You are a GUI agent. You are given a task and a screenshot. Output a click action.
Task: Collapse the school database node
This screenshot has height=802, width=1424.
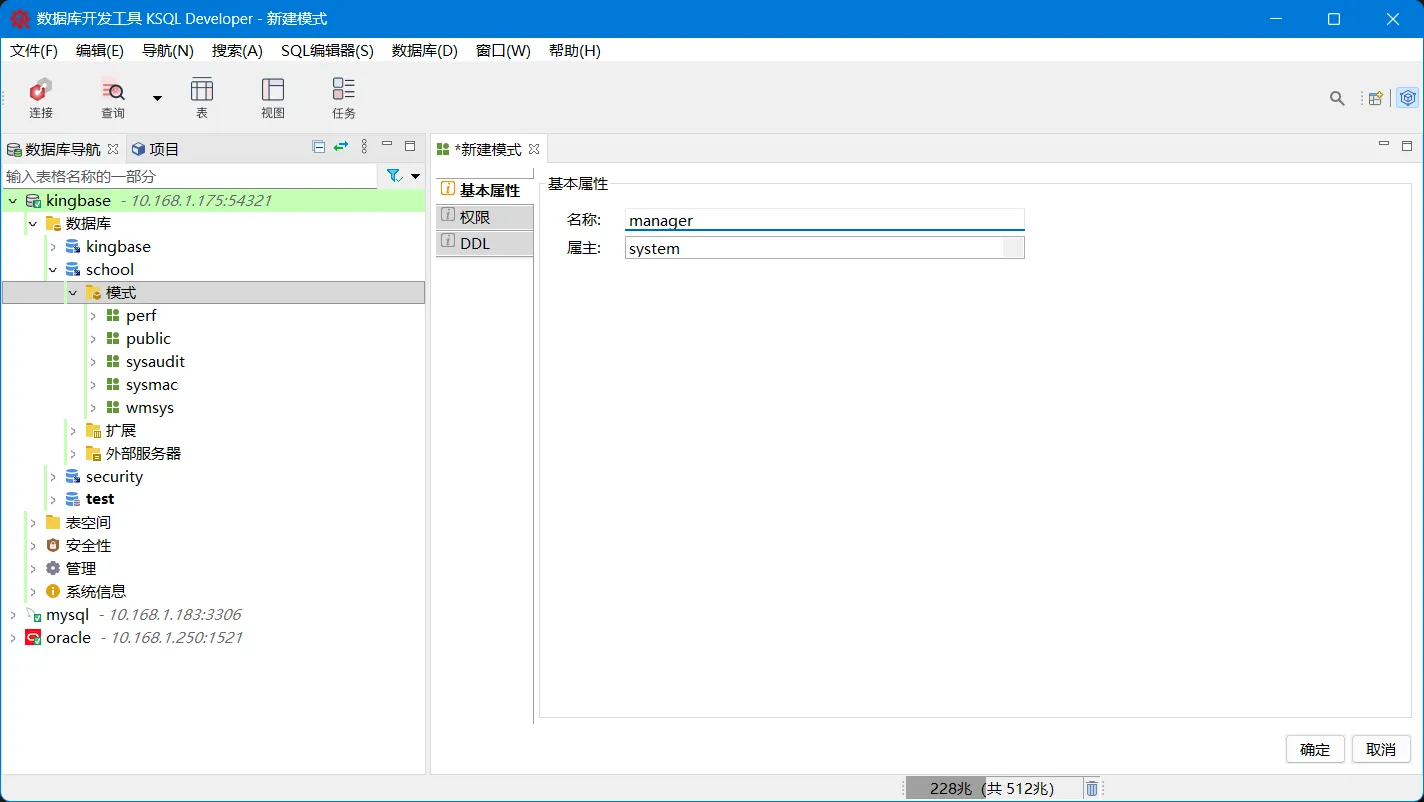52,269
